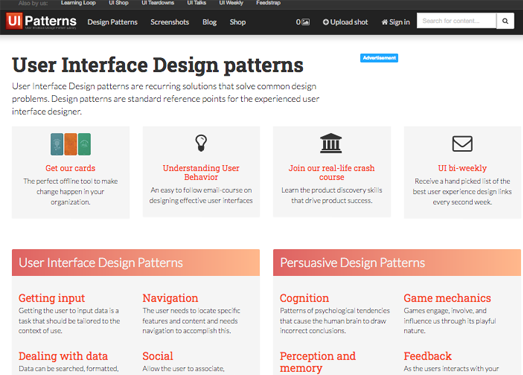Click text 'Games engage, involve, and'
The height and width of the screenshot is (375, 523).
point(445,311)
